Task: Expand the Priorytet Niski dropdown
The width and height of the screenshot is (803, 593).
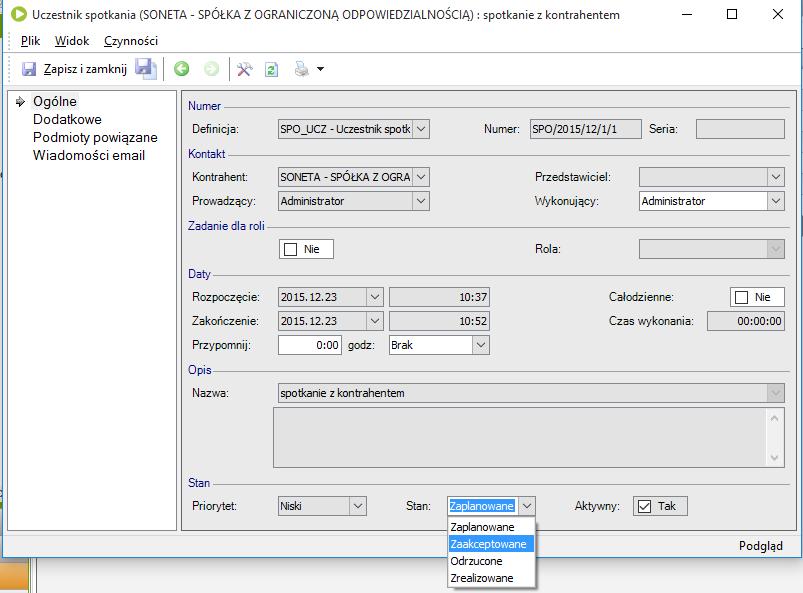Action: coord(358,506)
